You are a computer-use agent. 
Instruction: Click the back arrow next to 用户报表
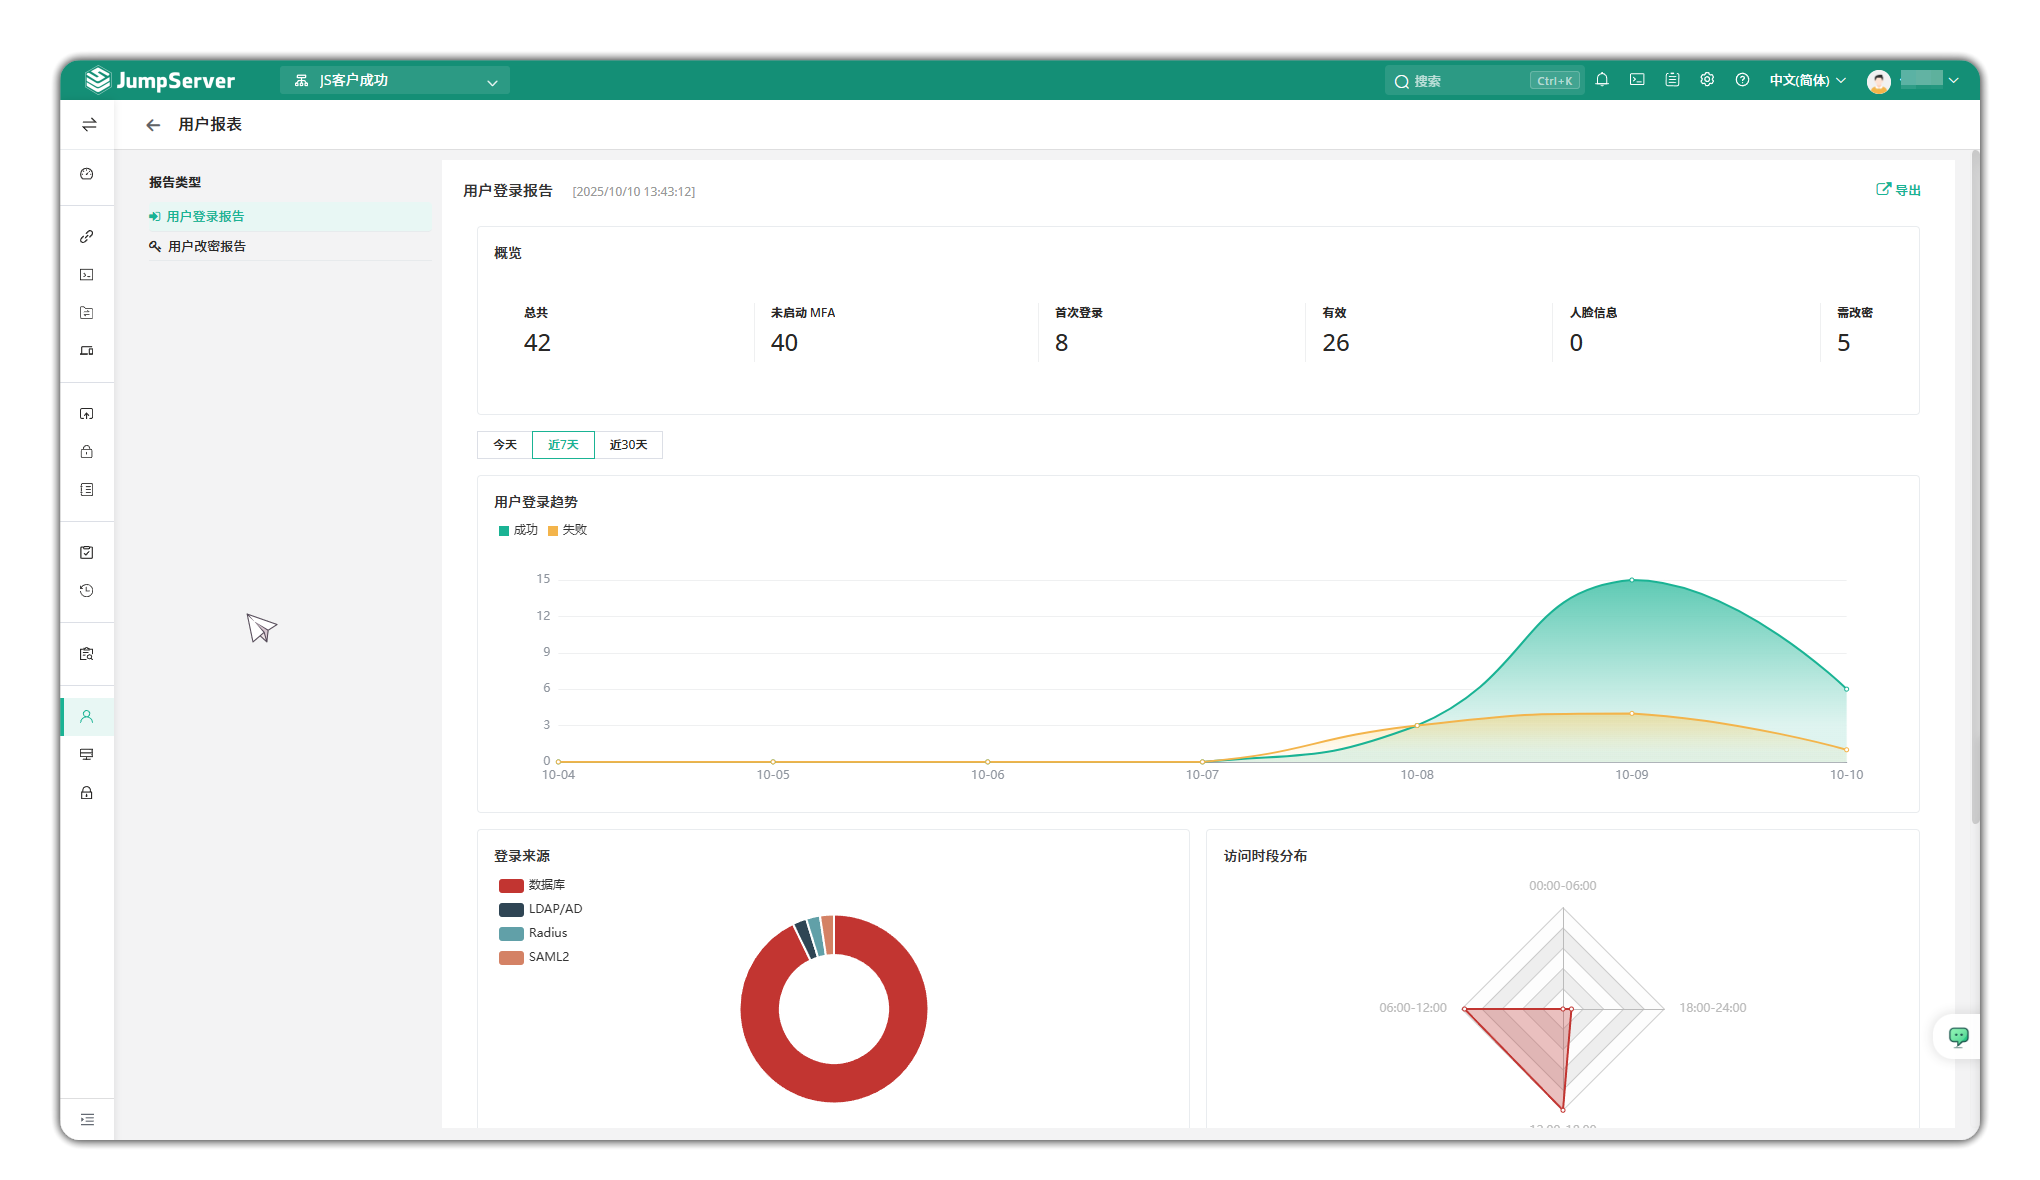coord(153,125)
